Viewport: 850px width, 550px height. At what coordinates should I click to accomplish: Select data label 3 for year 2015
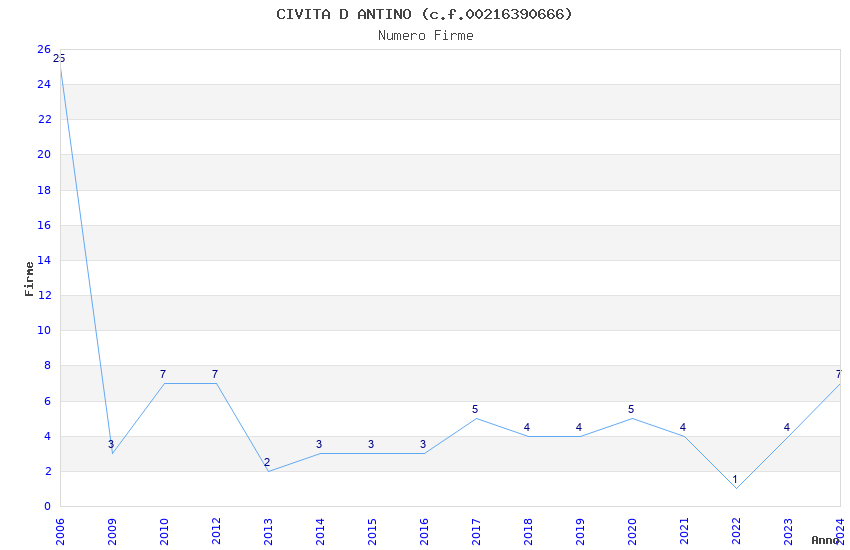point(371,444)
